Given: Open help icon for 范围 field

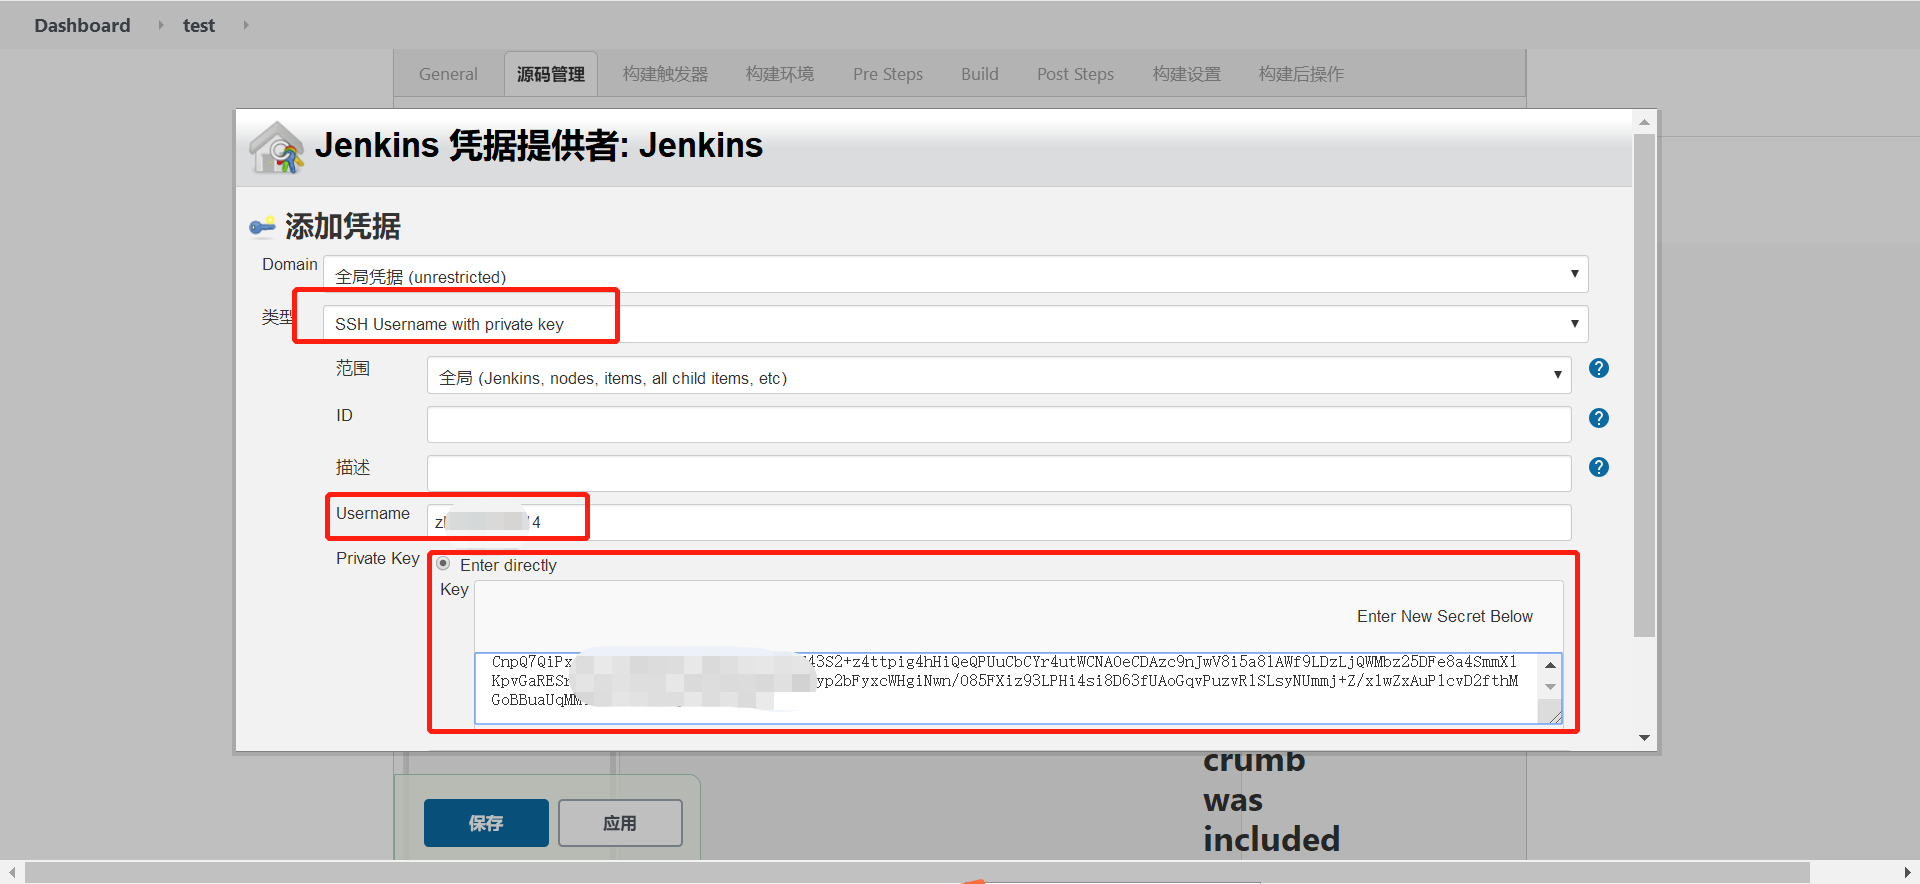Looking at the screenshot, I should coord(1599,368).
